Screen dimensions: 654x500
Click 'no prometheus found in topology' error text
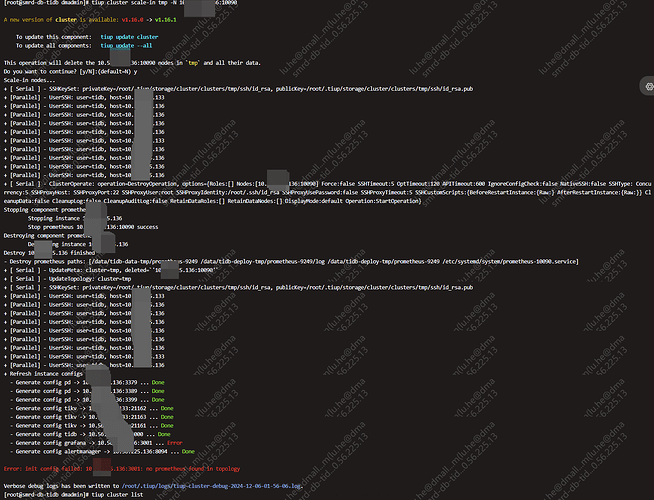click(192, 469)
